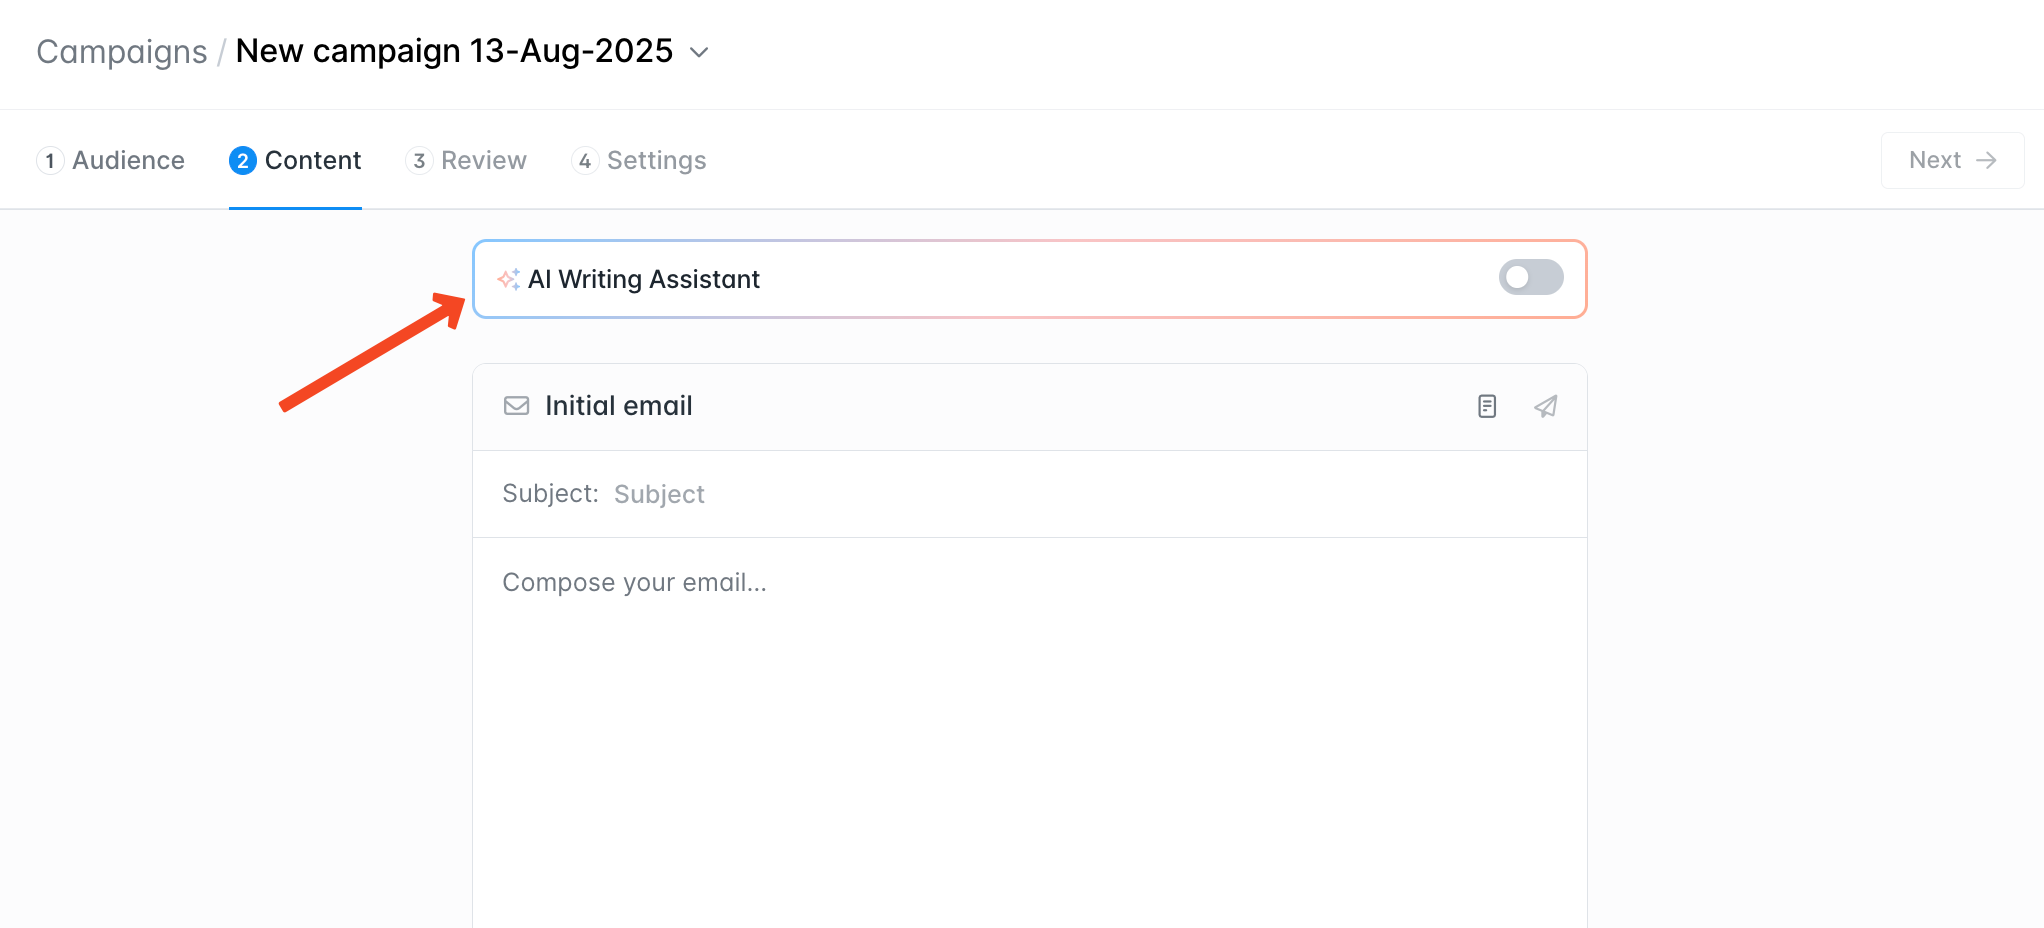Click the step 2 number badge

click(x=243, y=160)
